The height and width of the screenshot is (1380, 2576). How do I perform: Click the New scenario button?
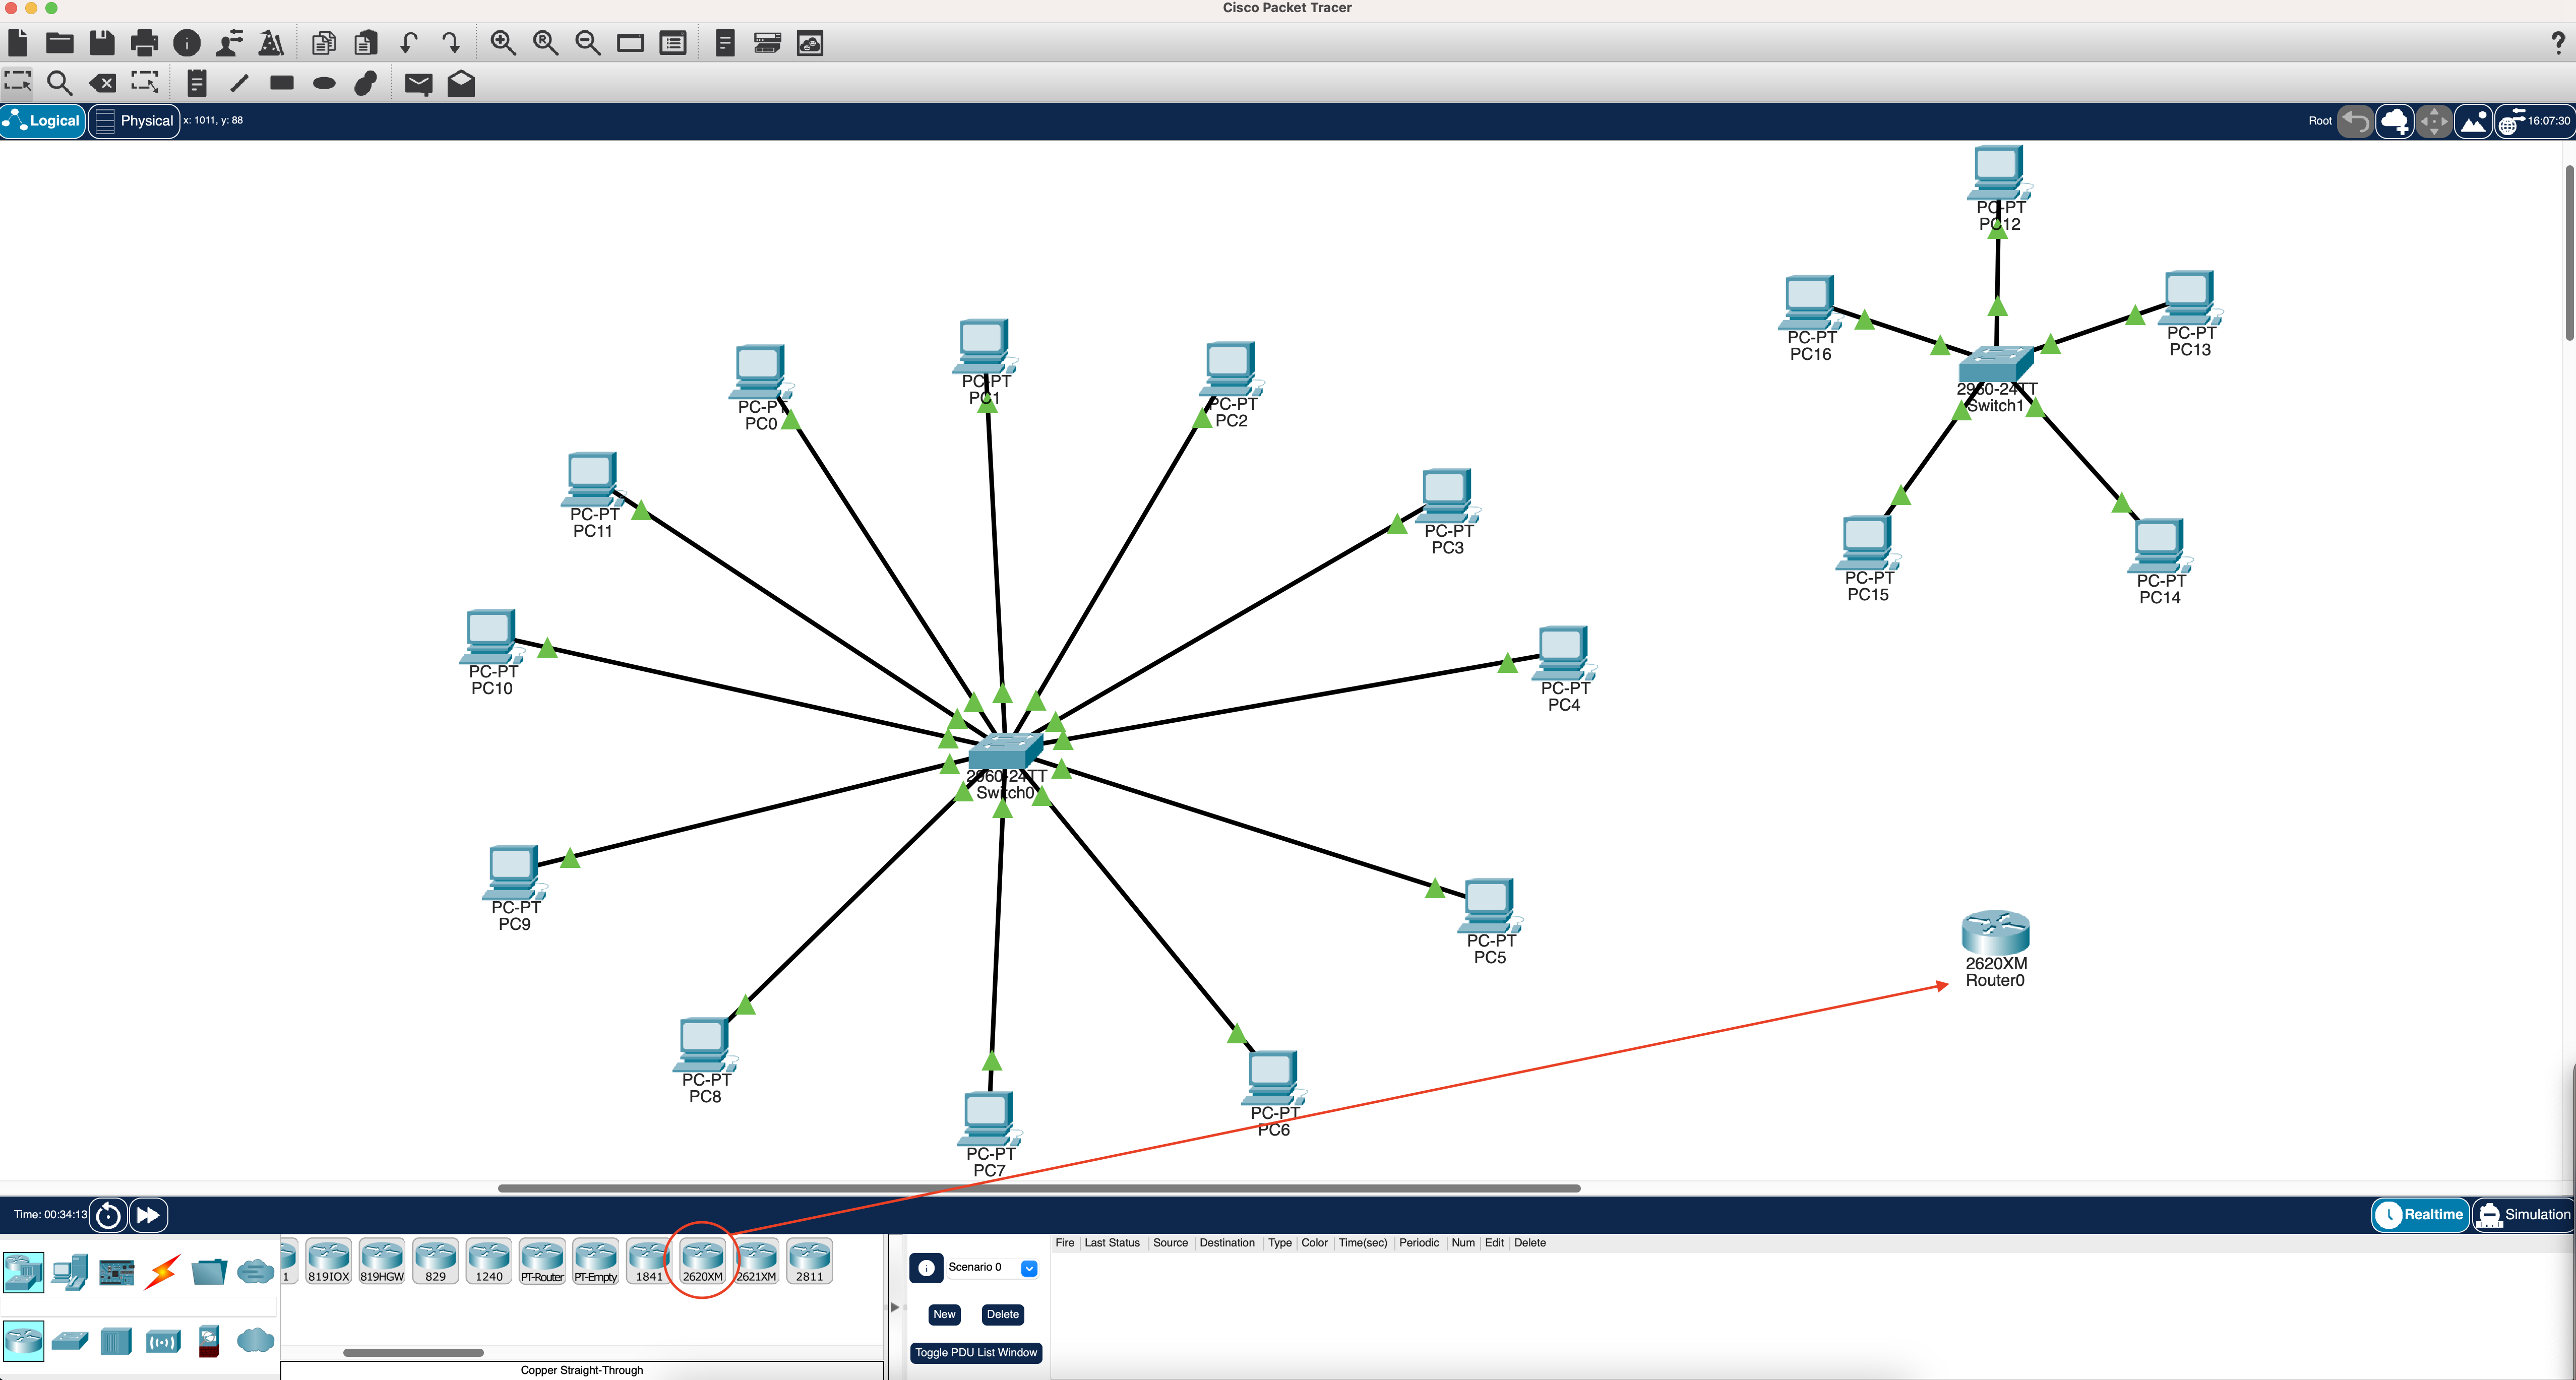(x=944, y=1314)
